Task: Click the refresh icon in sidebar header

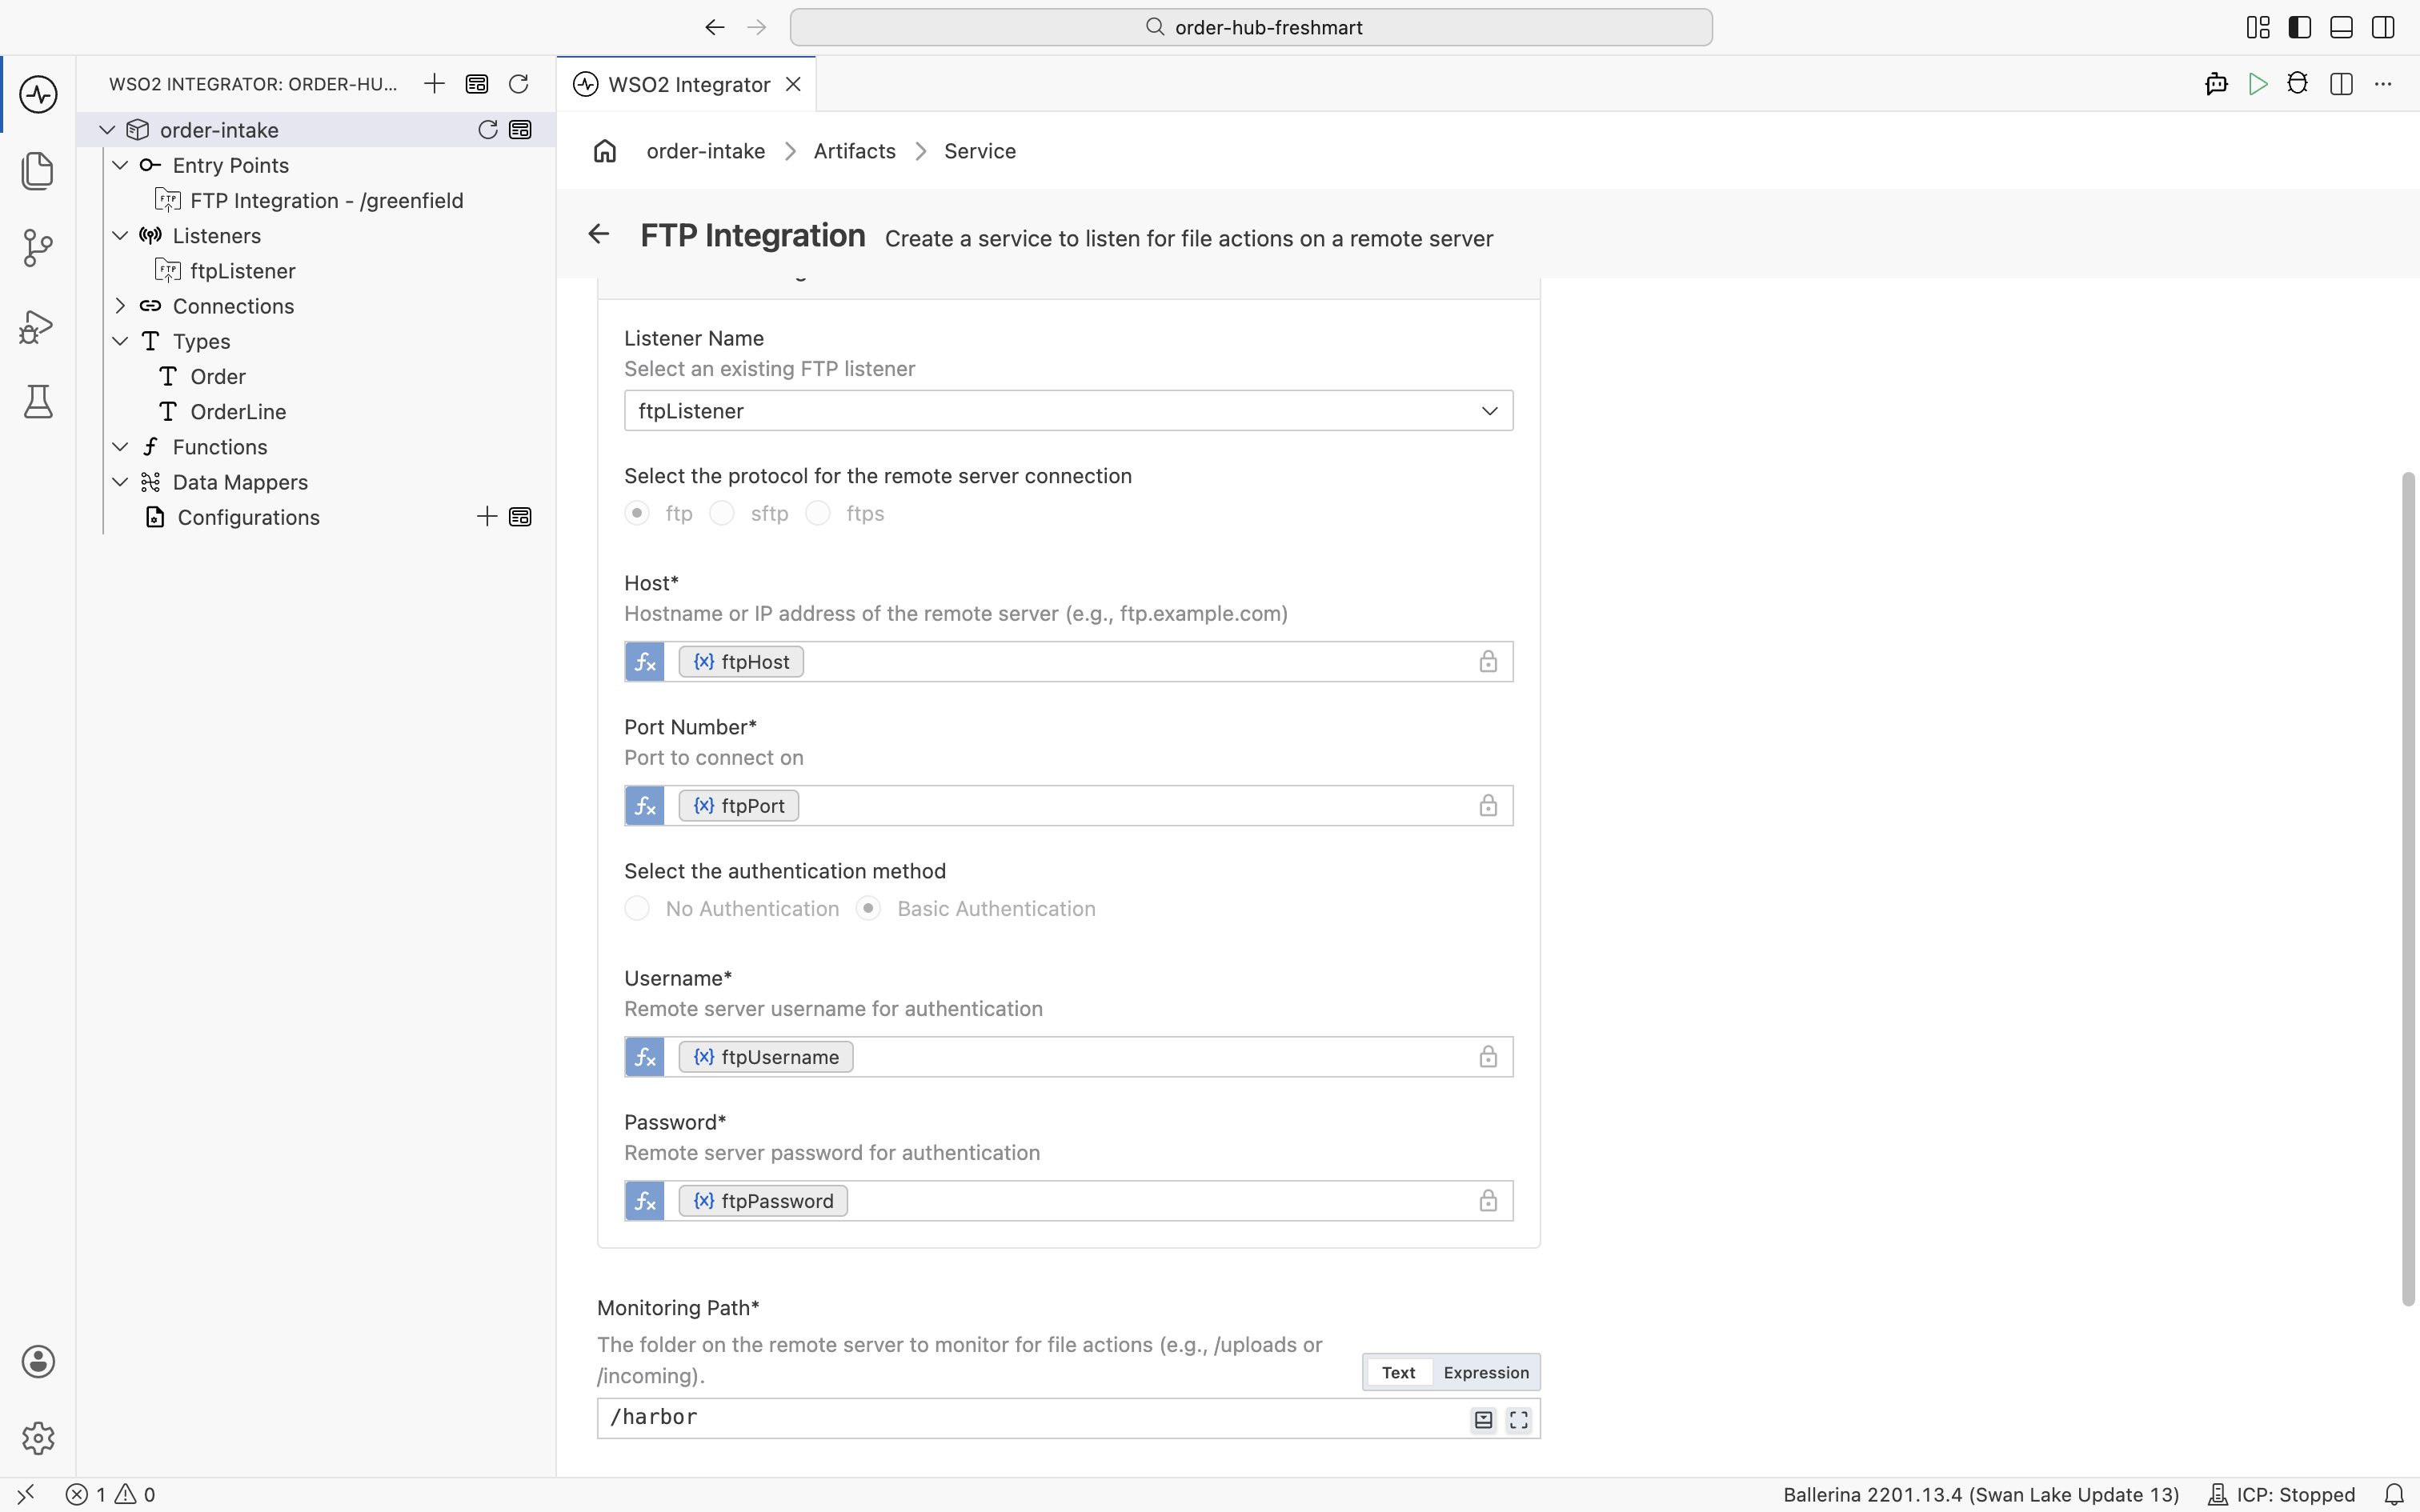Action: point(518,84)
